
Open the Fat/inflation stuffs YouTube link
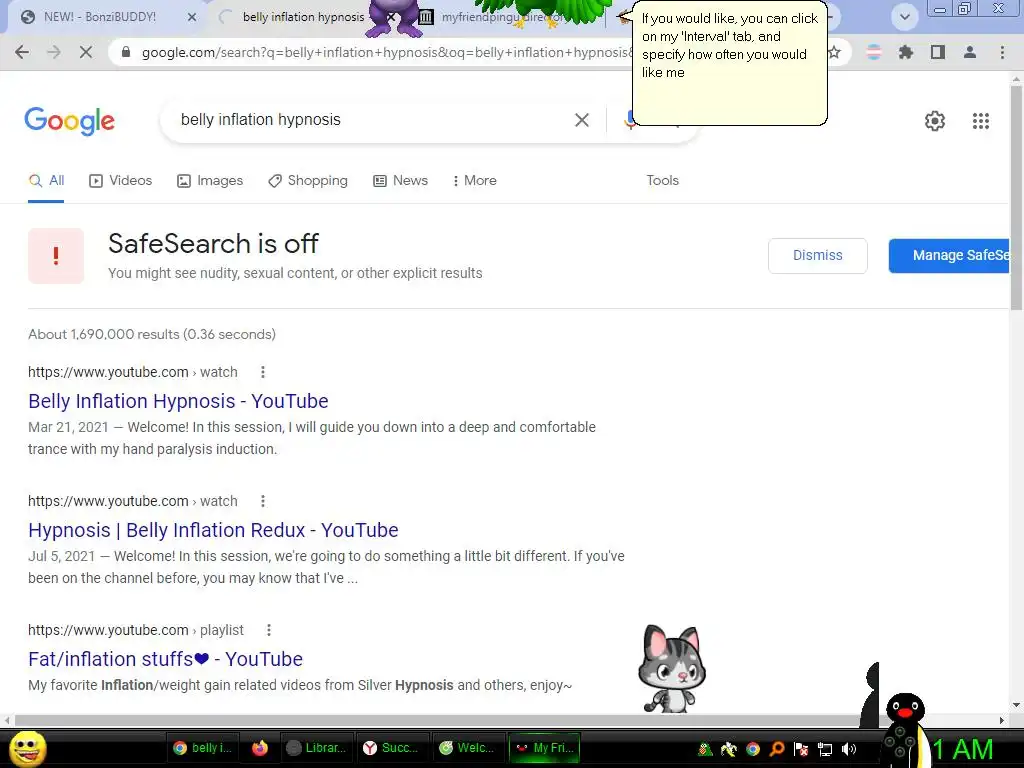click(165, 660)
